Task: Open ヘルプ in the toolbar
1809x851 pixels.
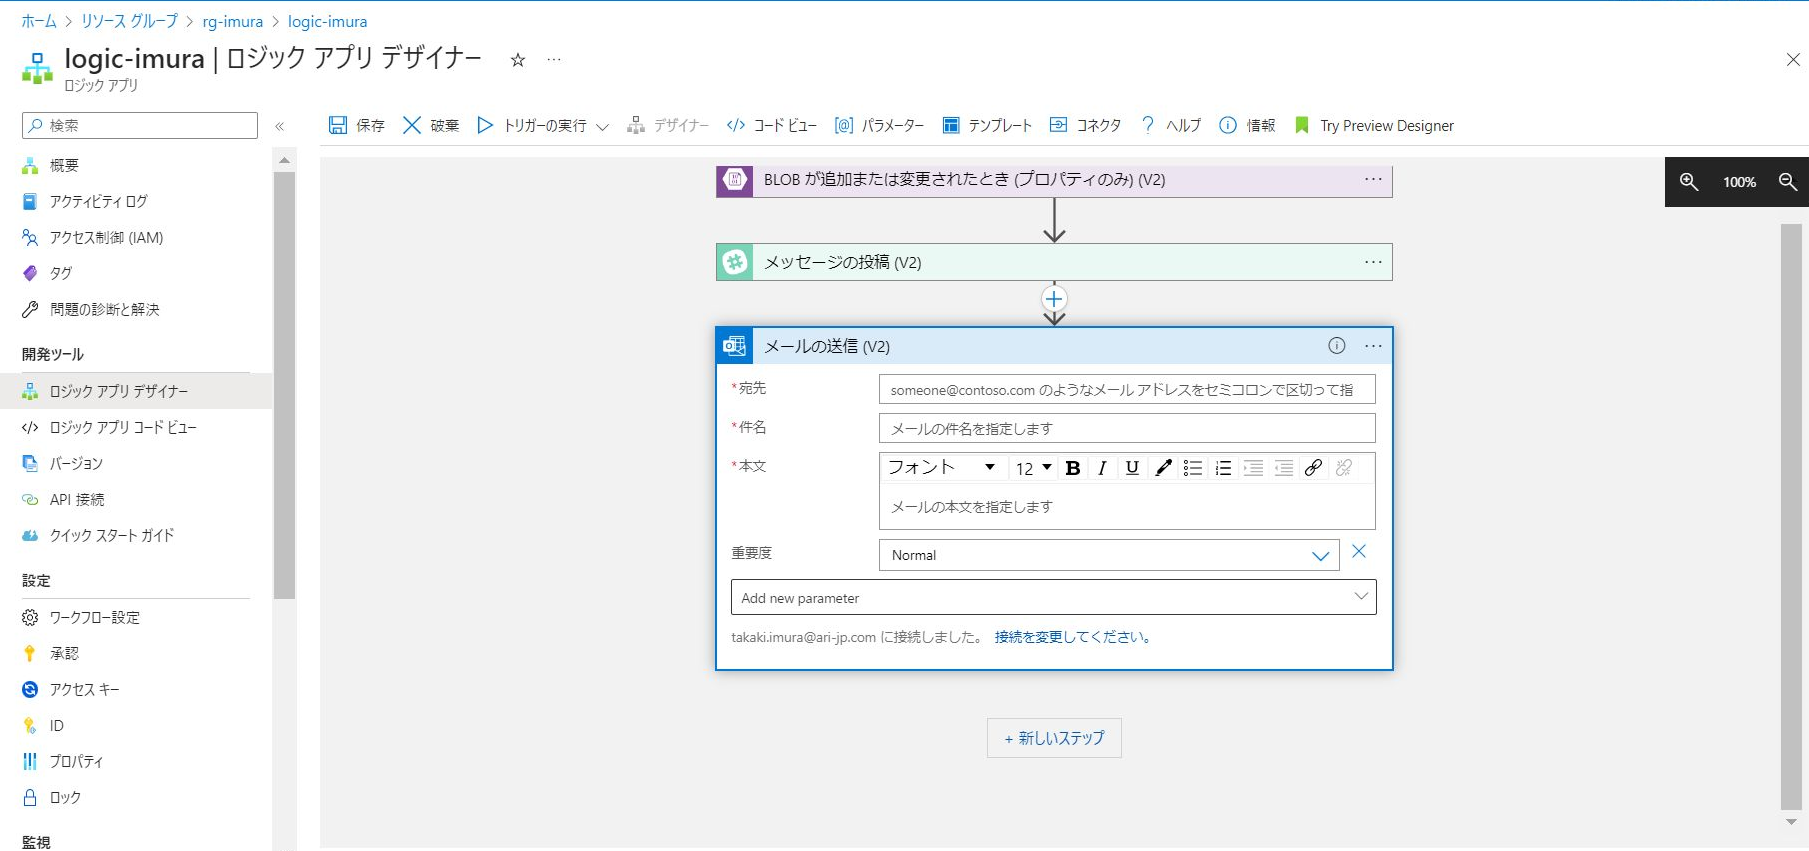Action: click(x=1171, y=125)
